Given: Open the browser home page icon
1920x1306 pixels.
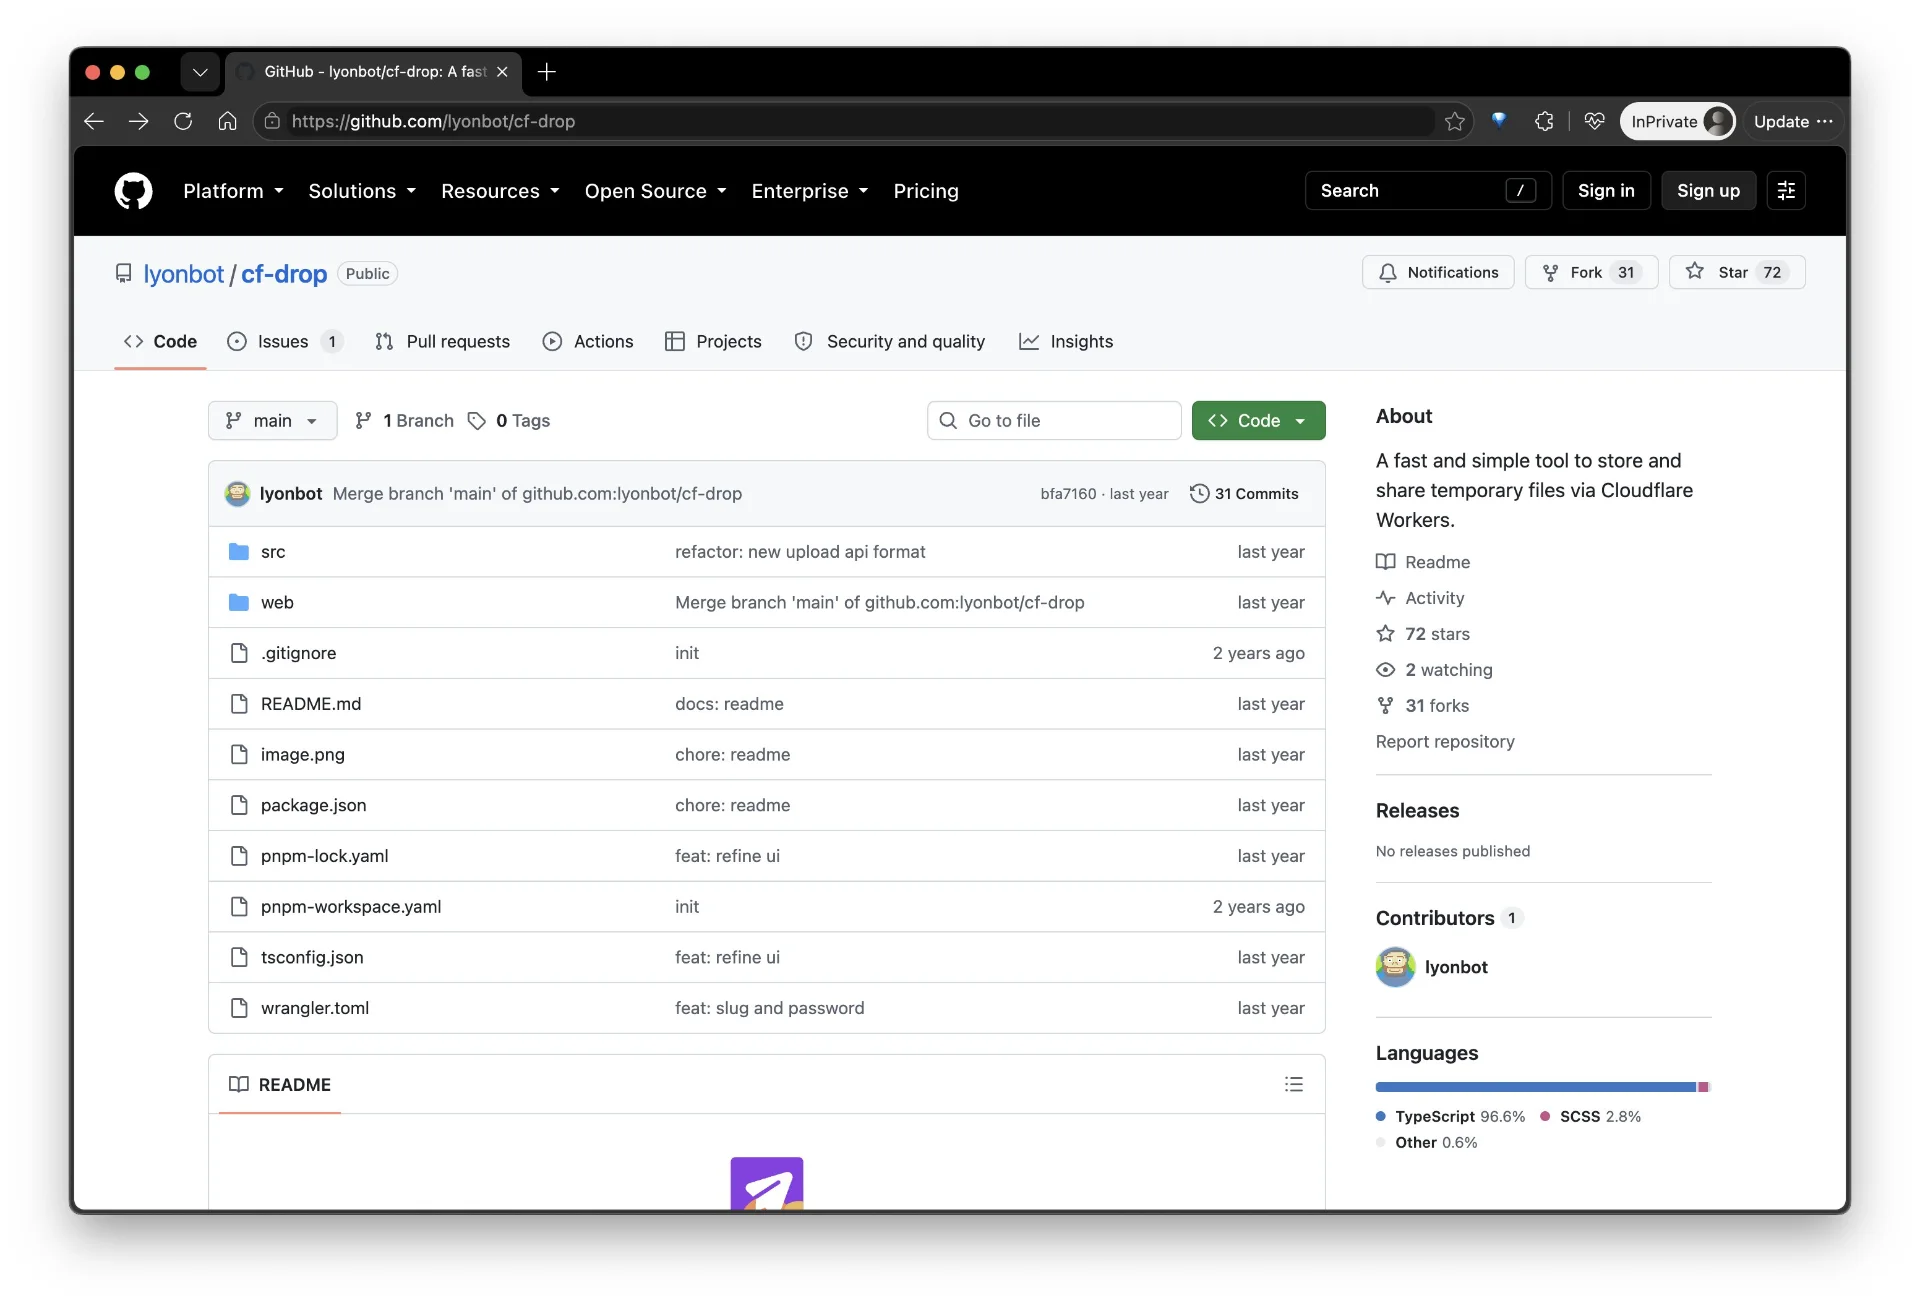Looking at the screenshot, I should [x=228, y=121].
